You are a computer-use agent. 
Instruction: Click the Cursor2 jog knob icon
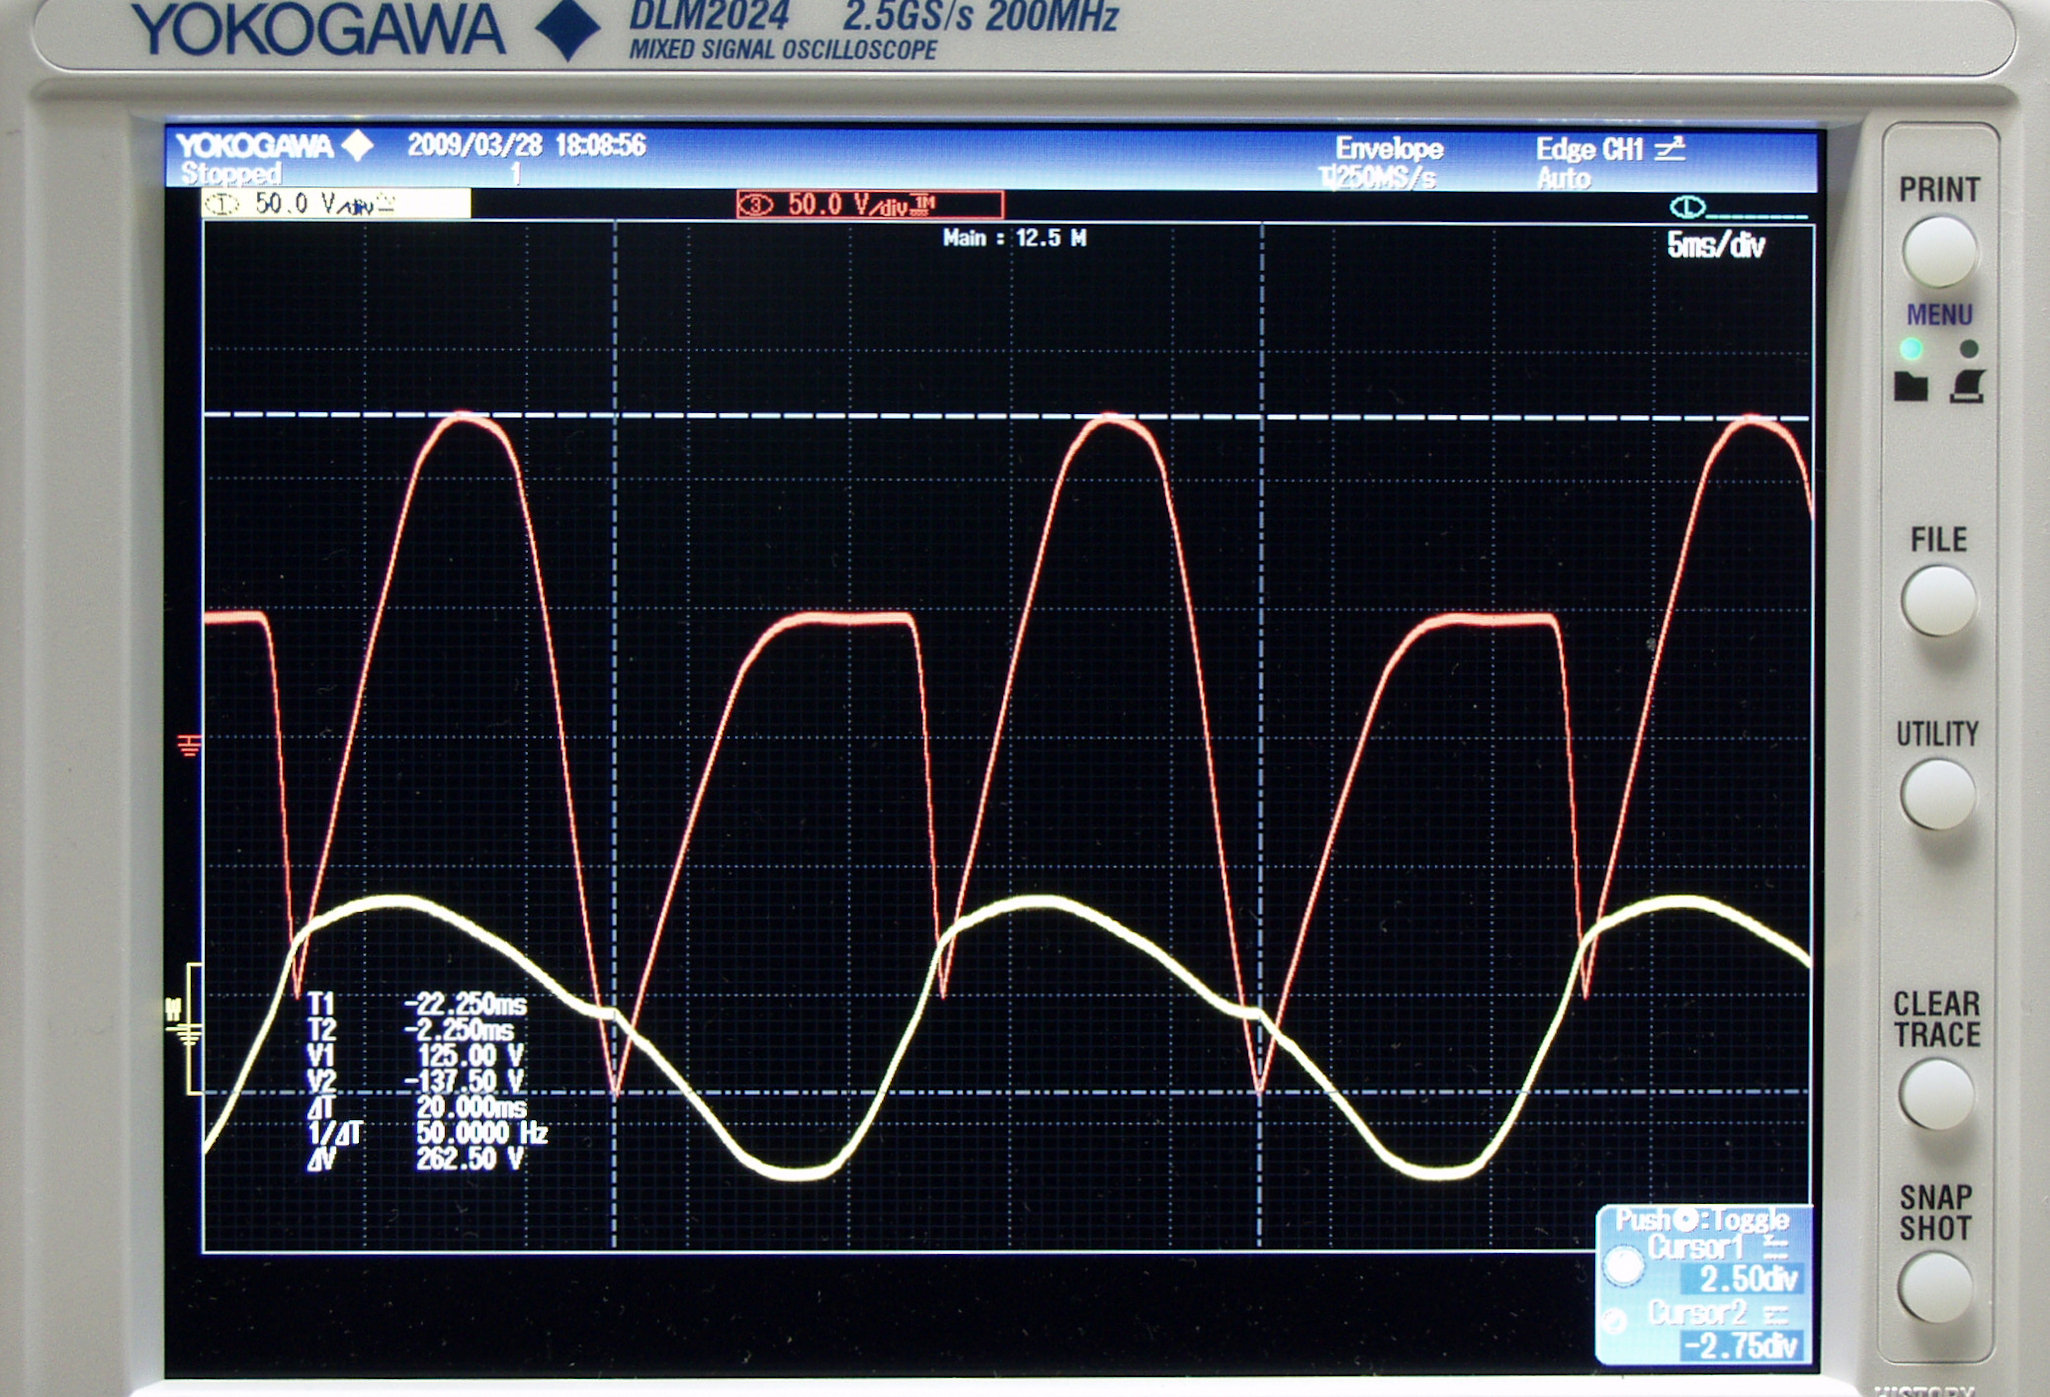1614,1322
